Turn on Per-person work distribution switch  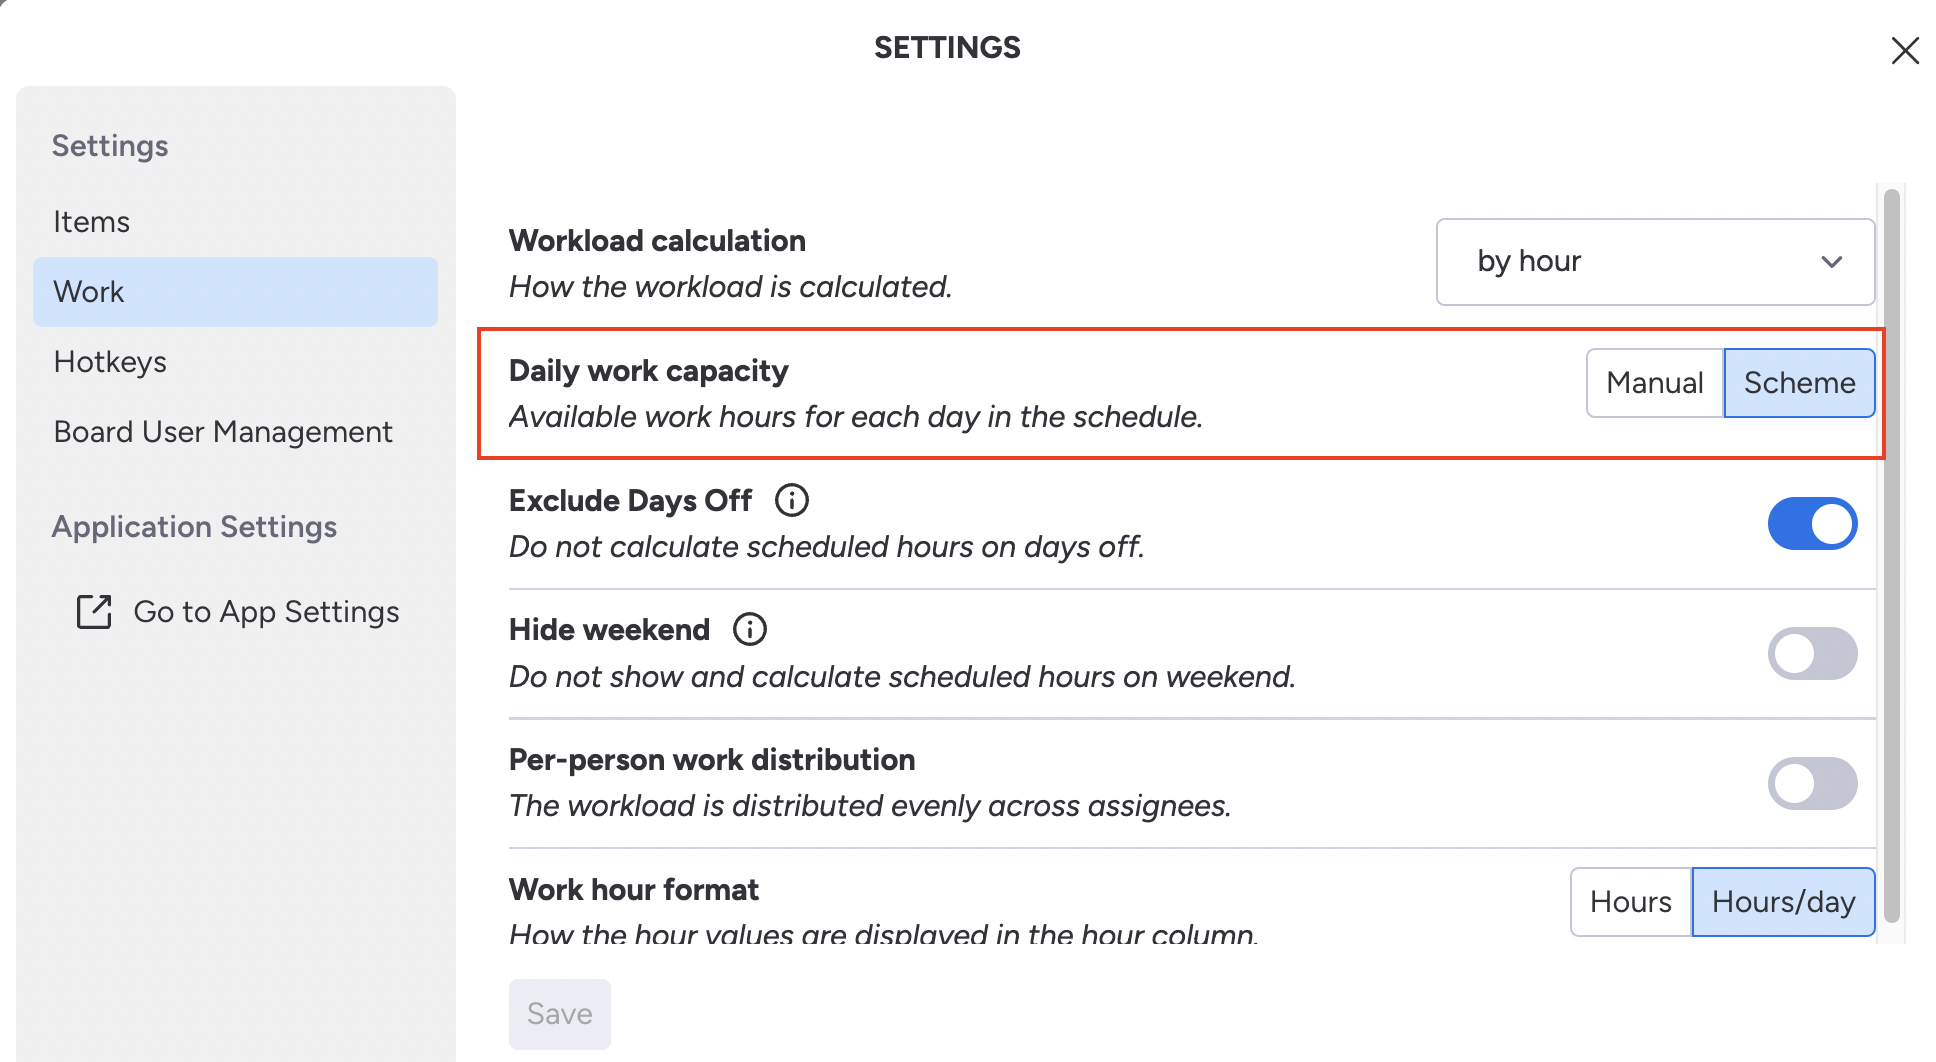1811,784
